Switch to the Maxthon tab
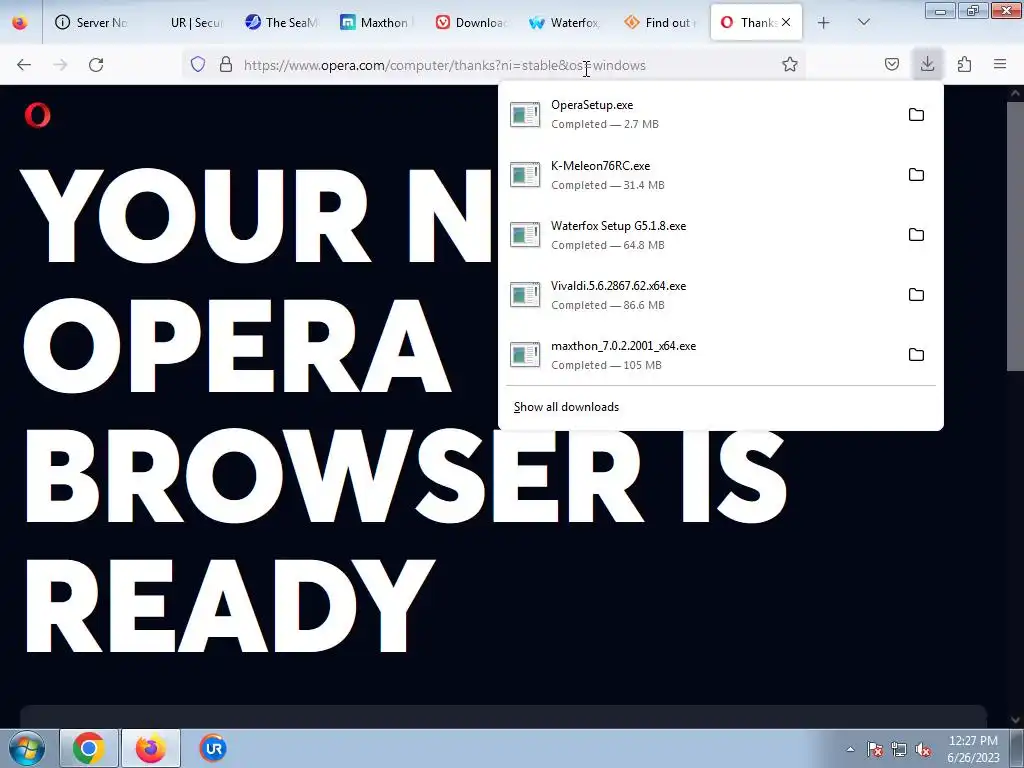Screen dimensions: 1024x768 point(377,22)
